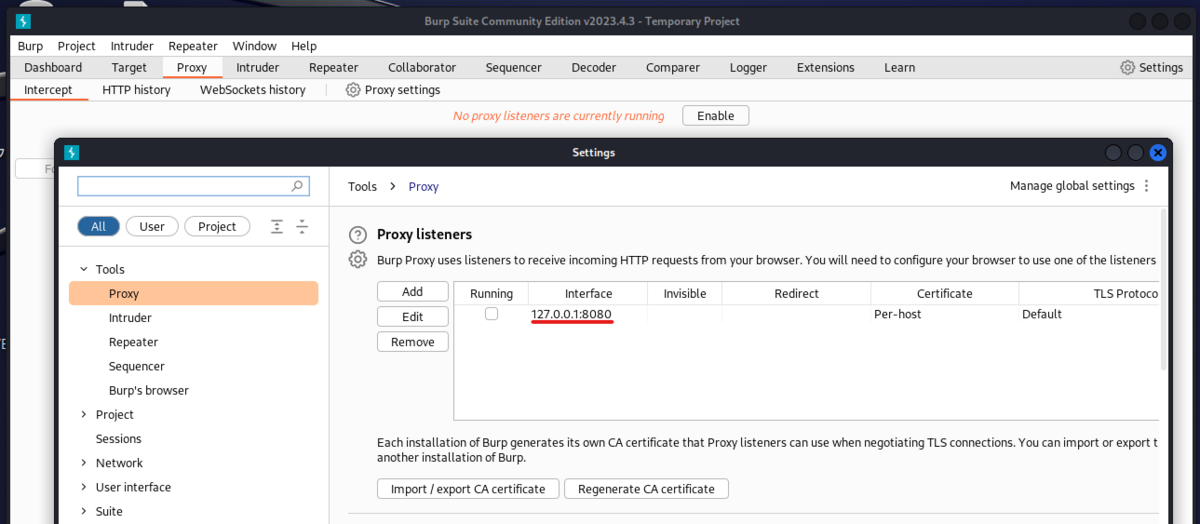Image resolution: width=1200 pixels, height=524 pixels.
Task: Expand the Suite tree node
Action: [x=84, y=511]
